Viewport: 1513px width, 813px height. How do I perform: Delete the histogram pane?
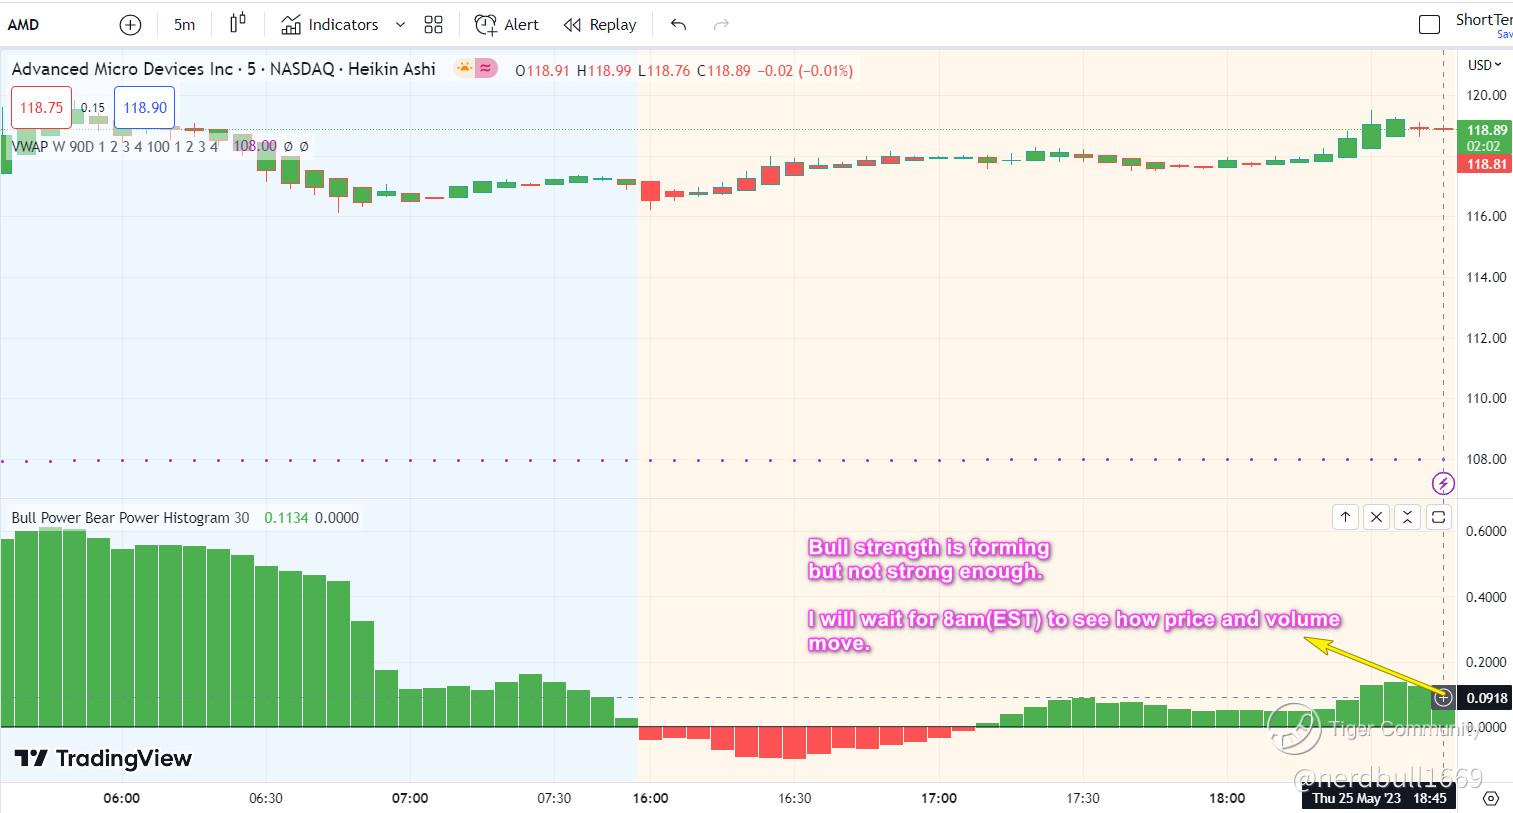pos(1376,517)
